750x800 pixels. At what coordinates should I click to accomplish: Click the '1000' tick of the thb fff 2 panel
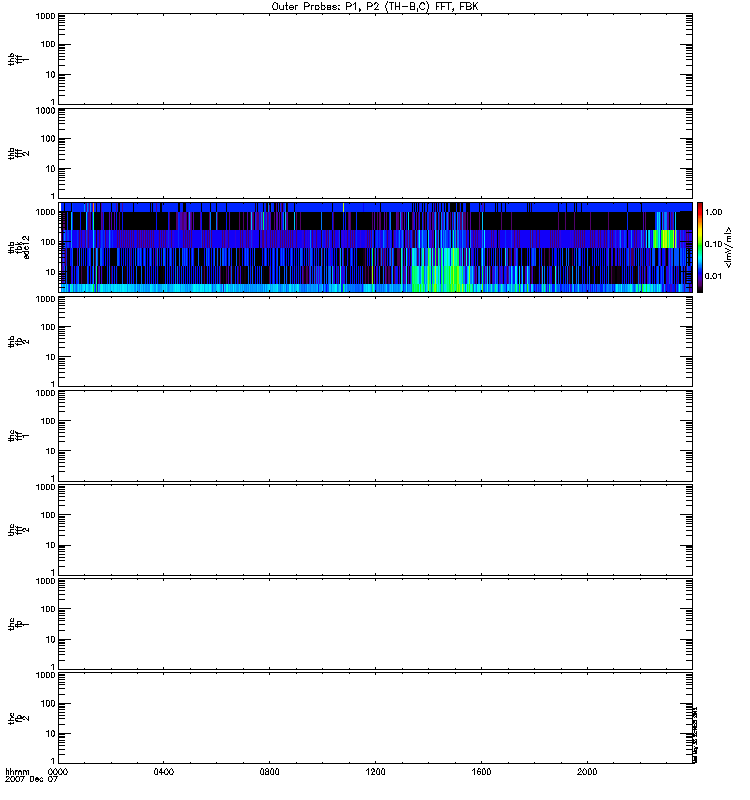45,111
